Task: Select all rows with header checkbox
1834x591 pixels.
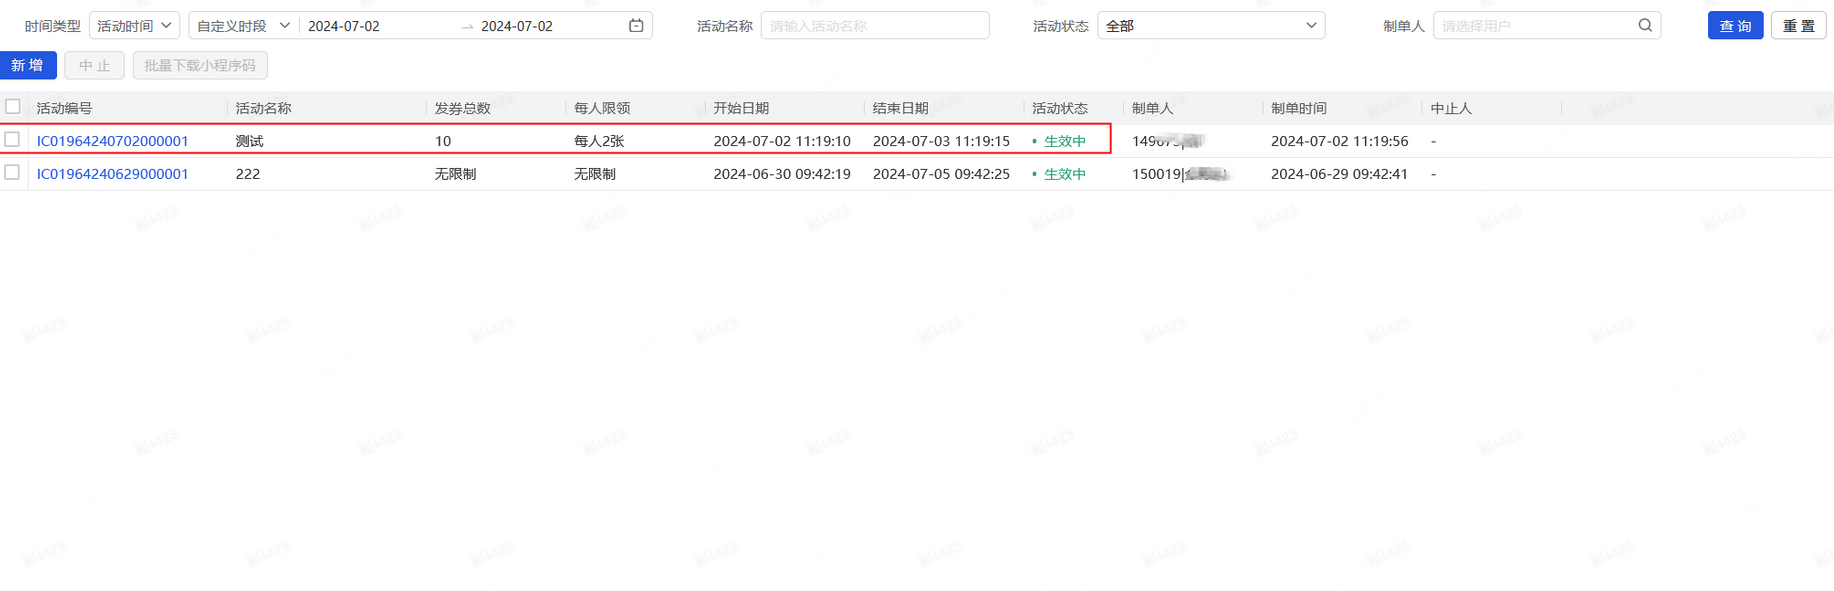Action: (13, 106)
